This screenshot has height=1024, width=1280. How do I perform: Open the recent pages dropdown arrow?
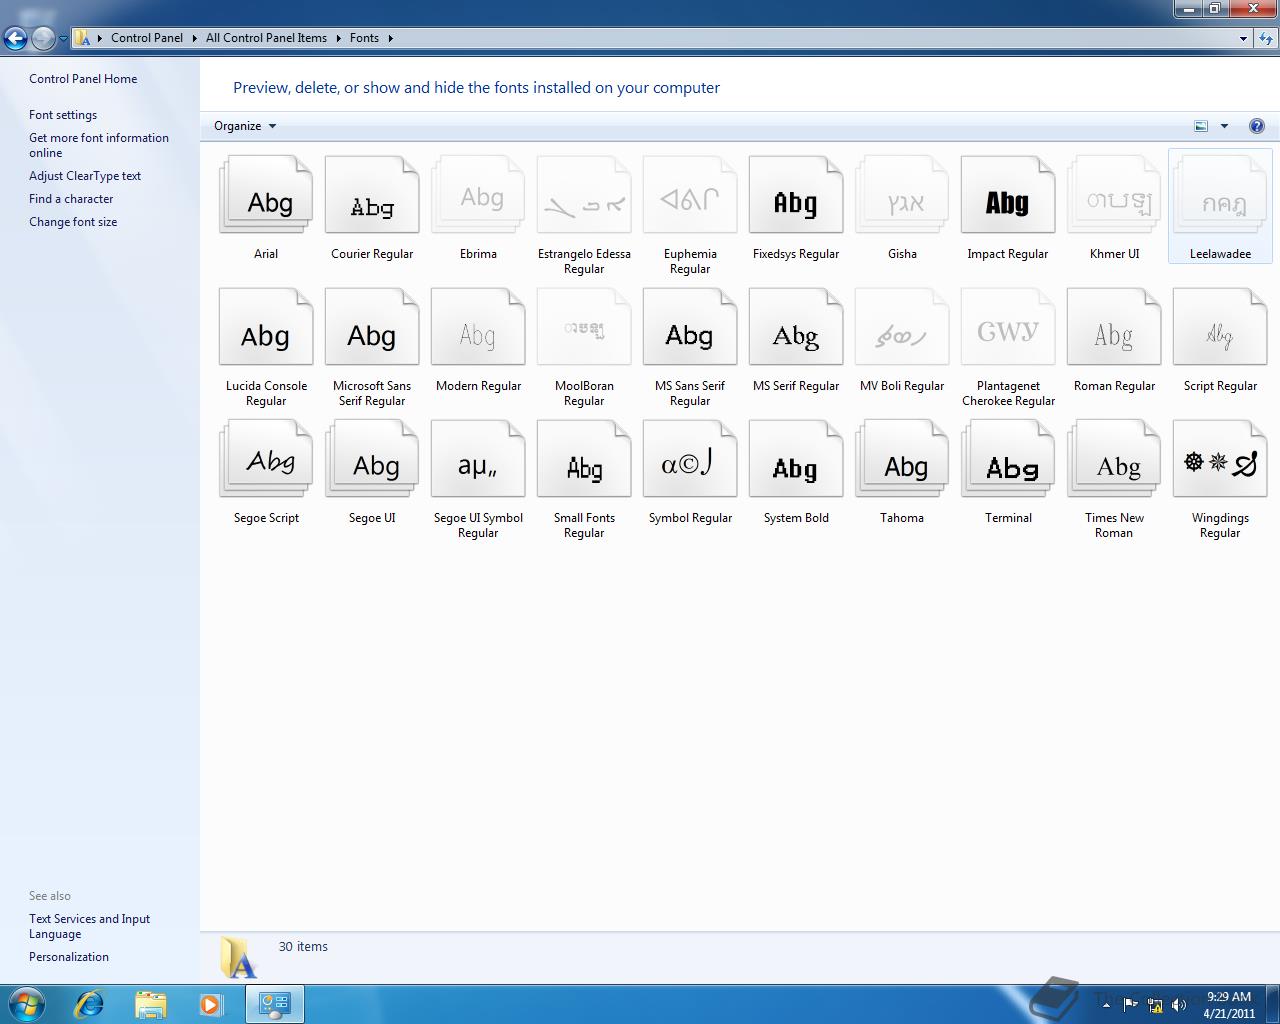tap(63, 39)
